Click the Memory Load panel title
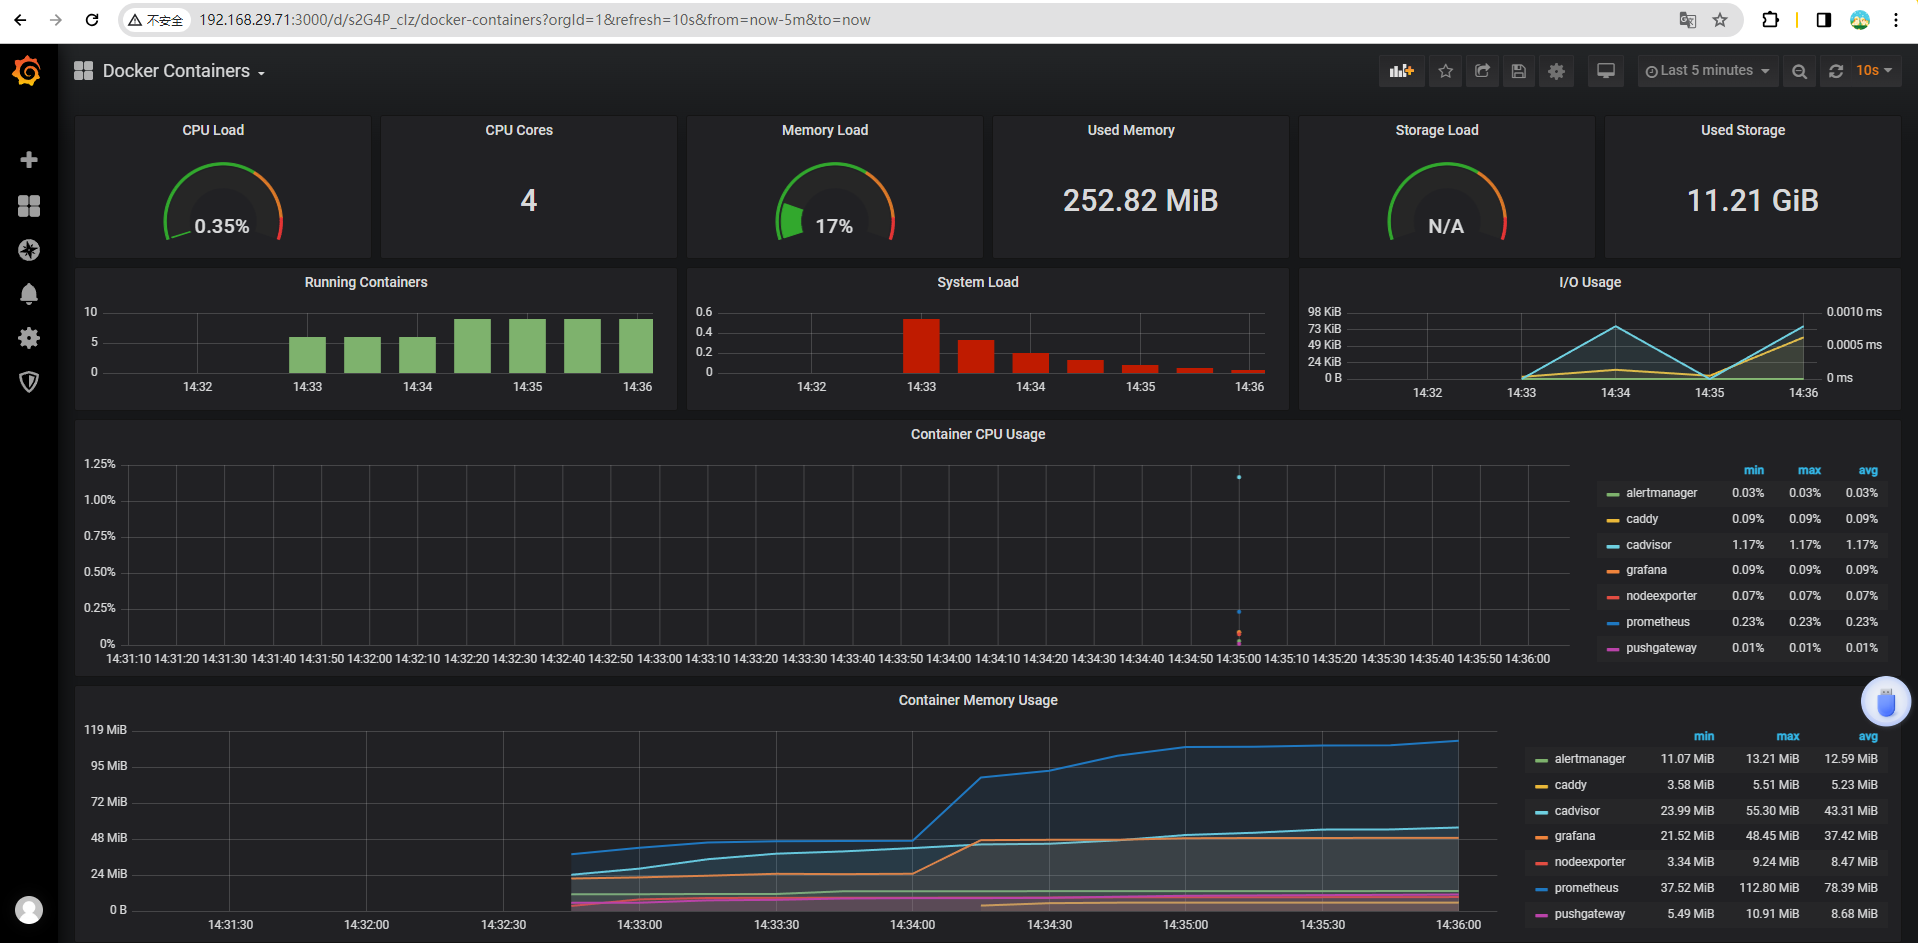Viewport: 1918px width, 943px height. (x=825, y=130)
